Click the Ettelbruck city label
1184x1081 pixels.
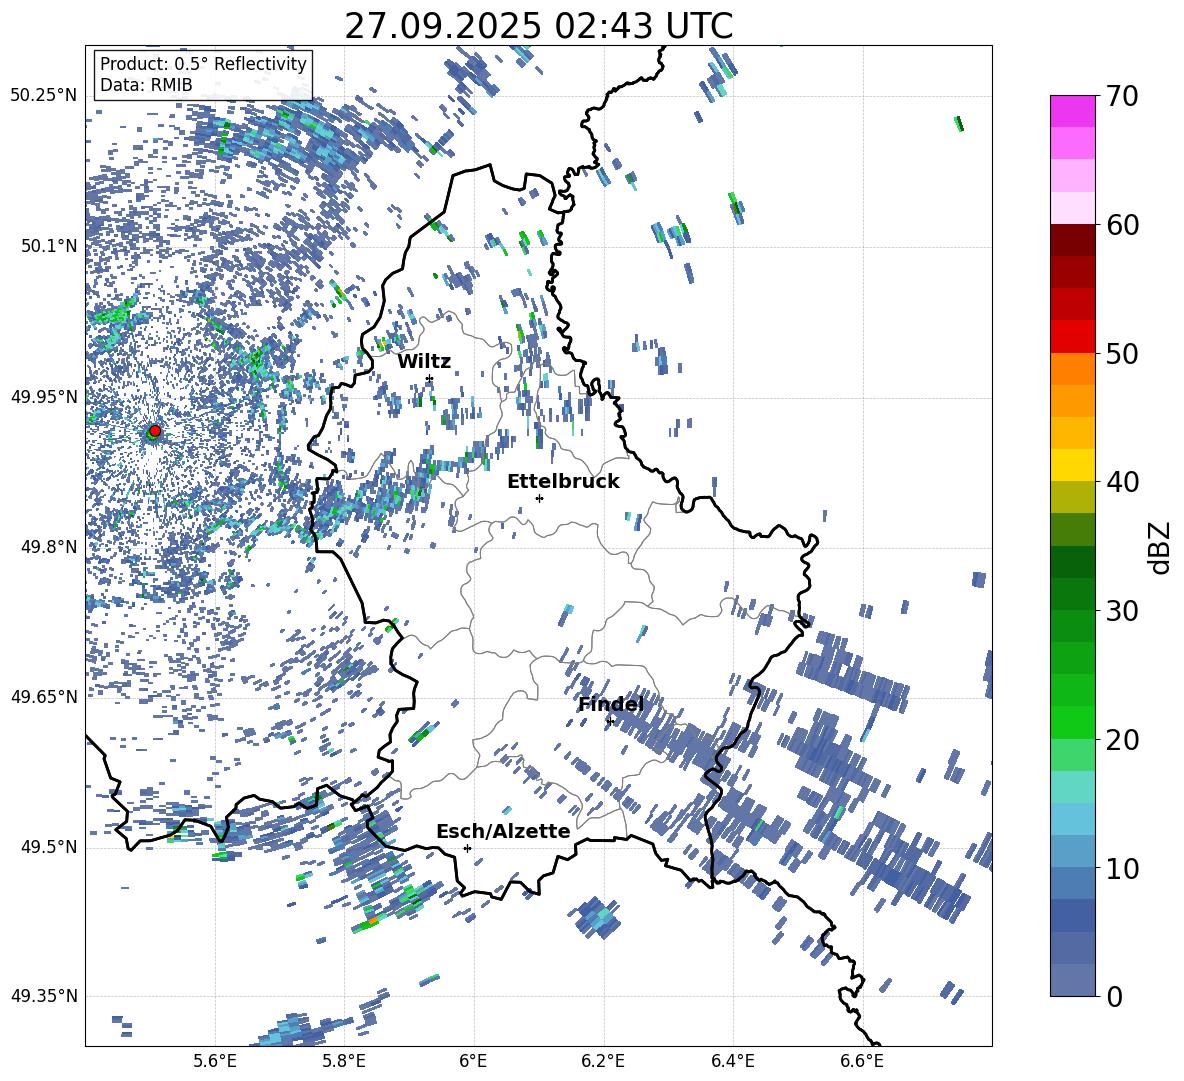point(563,482)
